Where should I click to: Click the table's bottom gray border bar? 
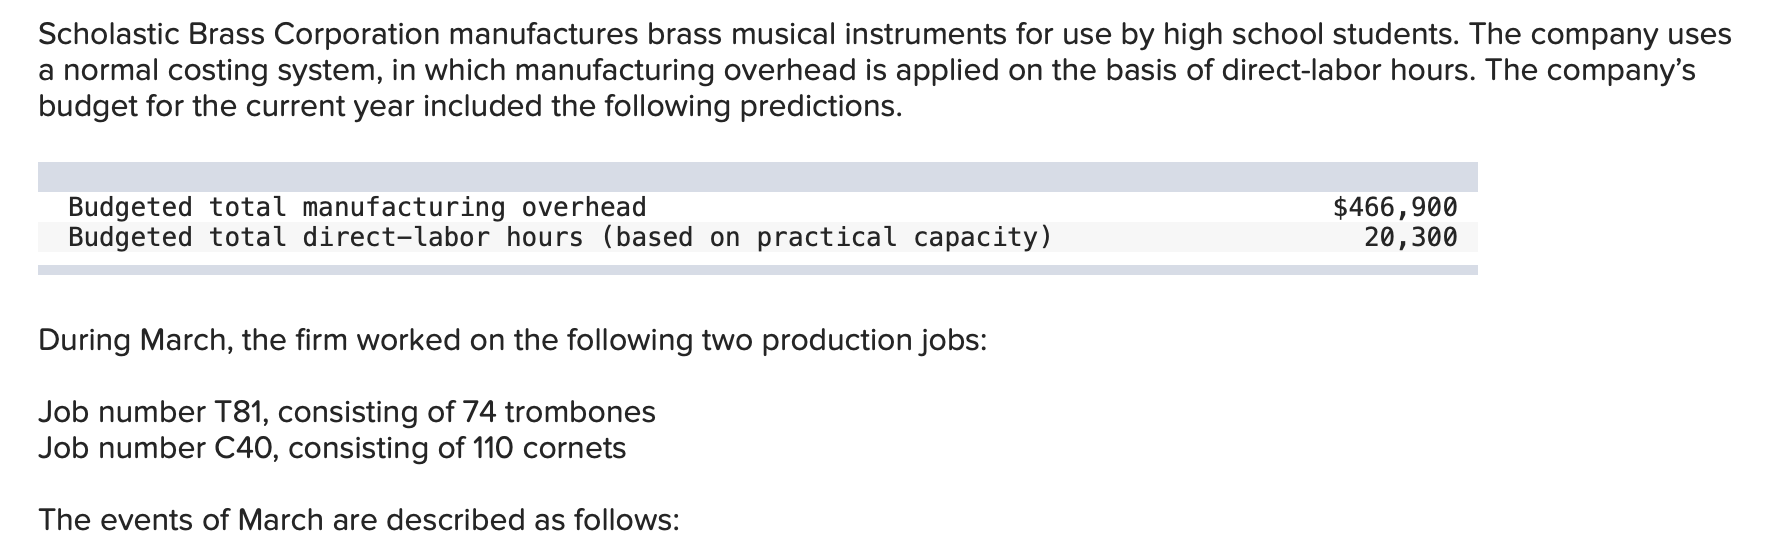coord(757,269)
